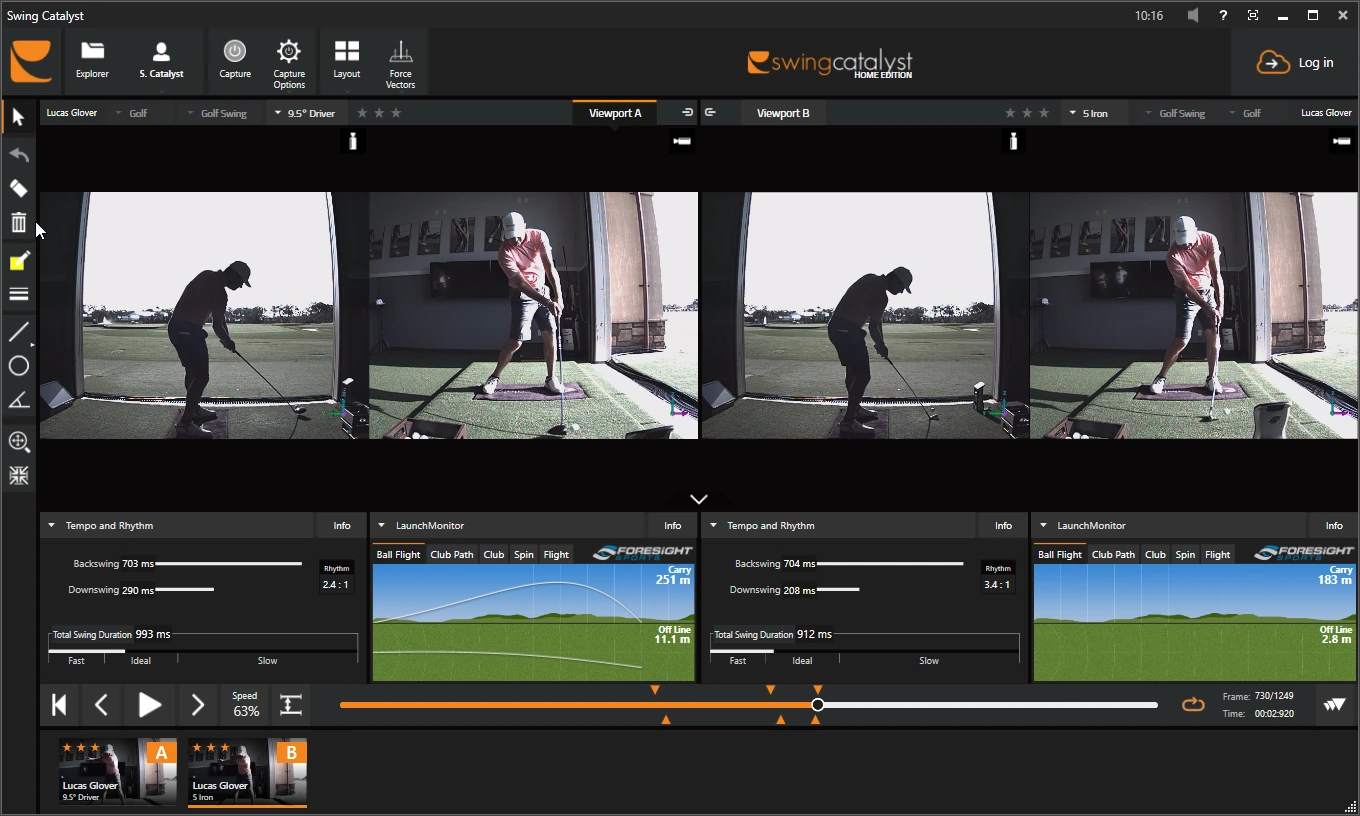1360x816 pixels.
Task: Select the angle measurement tool
Action: click(18, 401)
